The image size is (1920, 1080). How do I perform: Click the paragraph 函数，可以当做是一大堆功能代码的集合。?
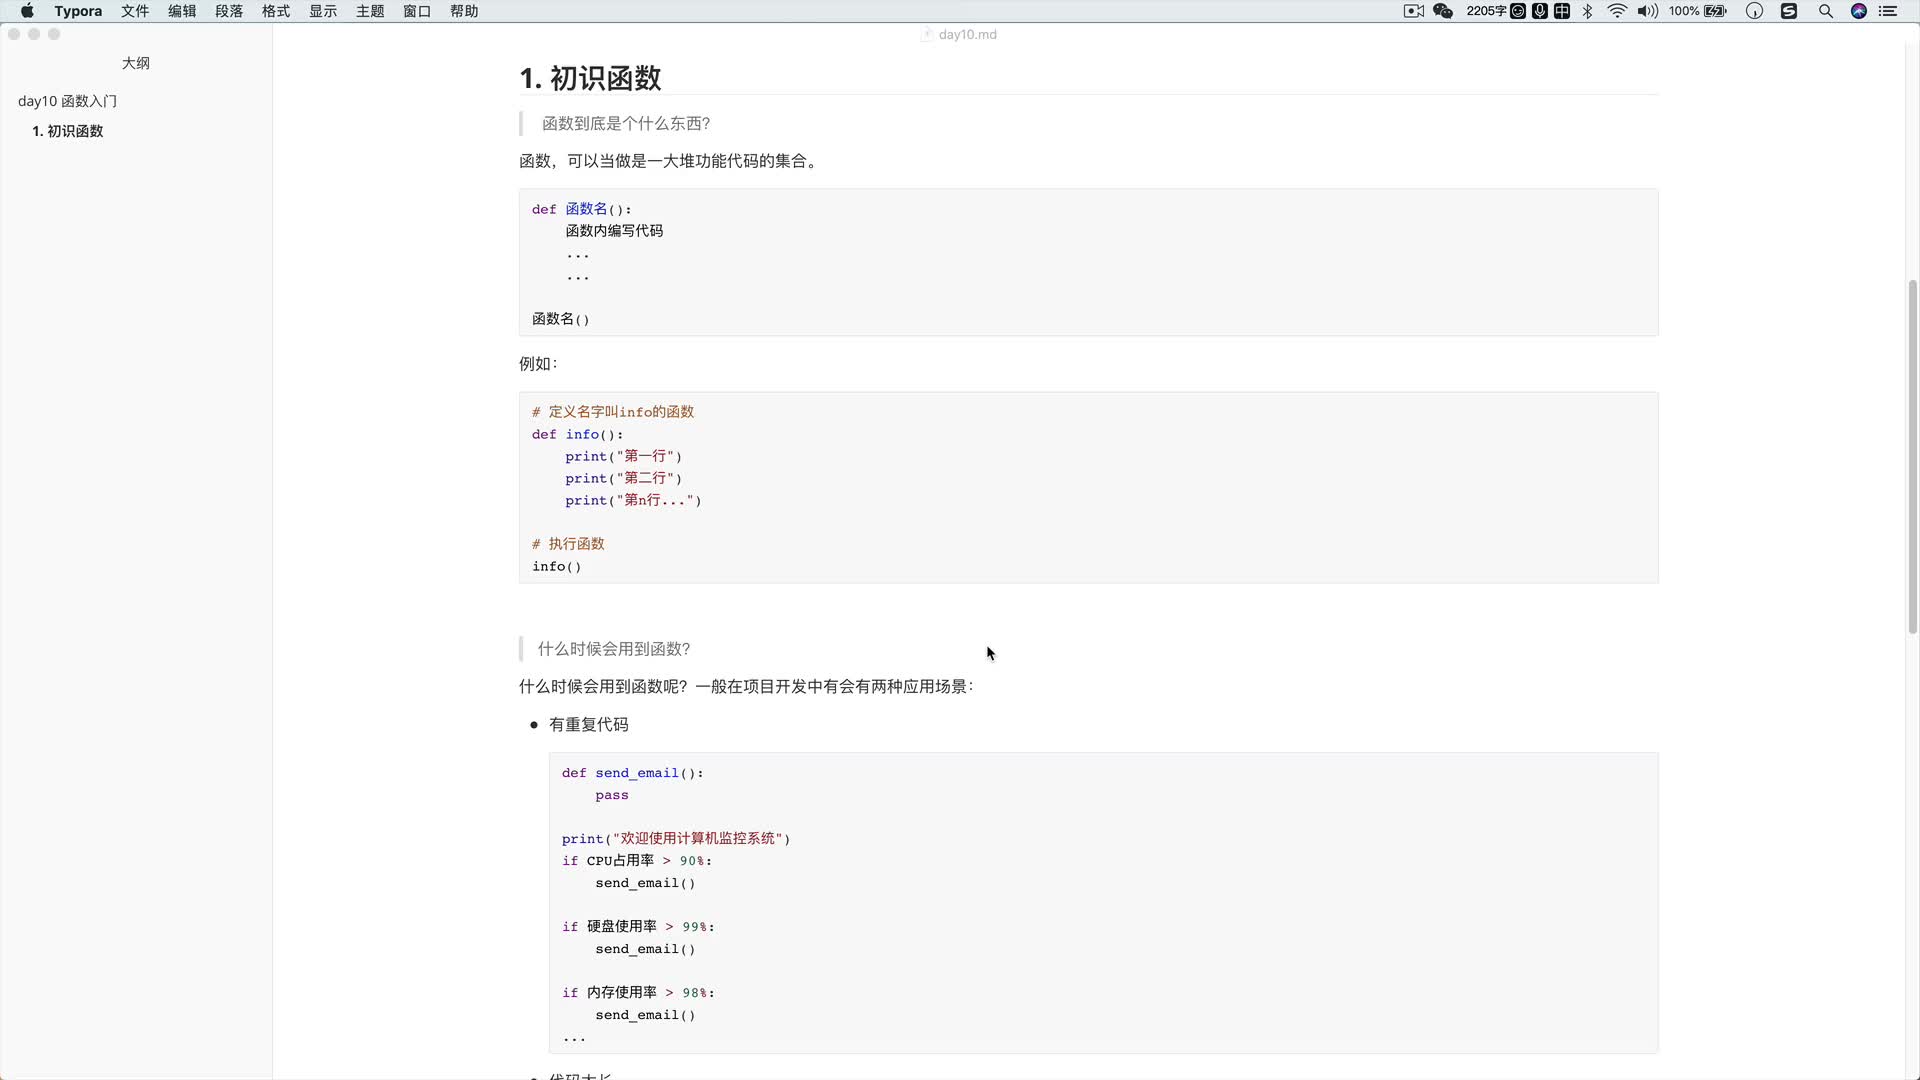[x=671, y=161]
